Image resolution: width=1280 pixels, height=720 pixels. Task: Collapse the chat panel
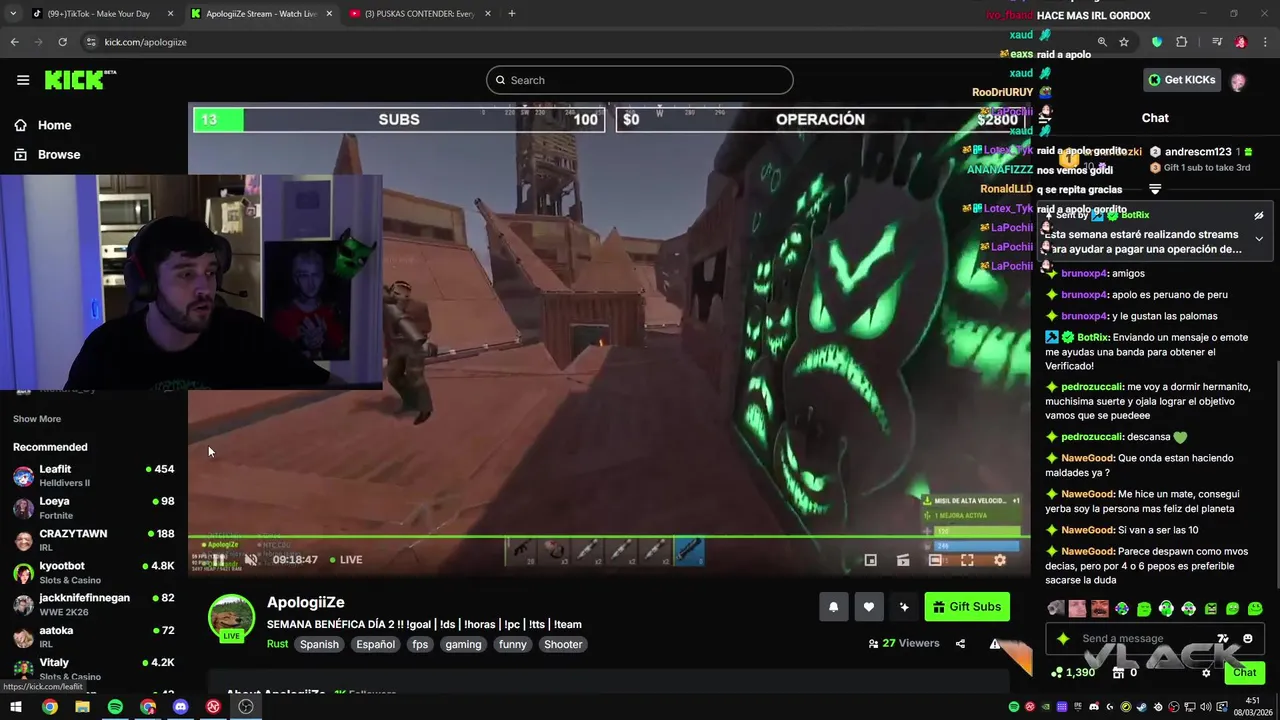pyautogui.click(x=1045, y=118)
